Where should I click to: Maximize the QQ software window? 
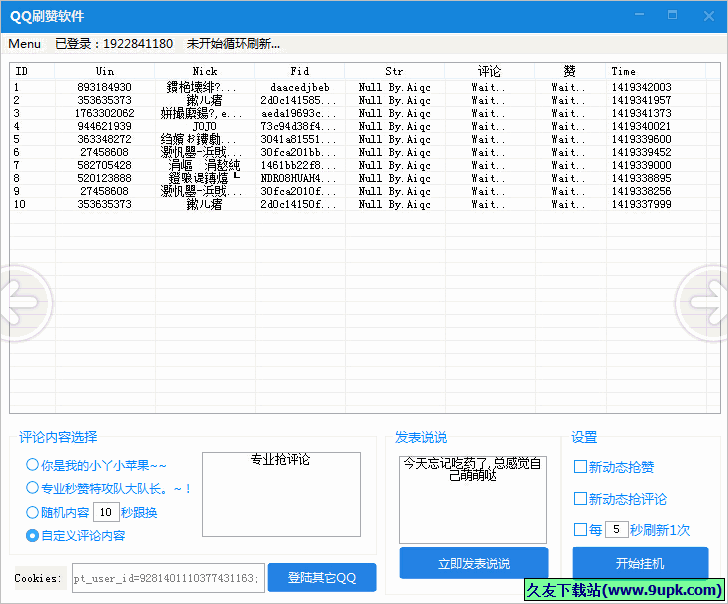click(672, 15)
